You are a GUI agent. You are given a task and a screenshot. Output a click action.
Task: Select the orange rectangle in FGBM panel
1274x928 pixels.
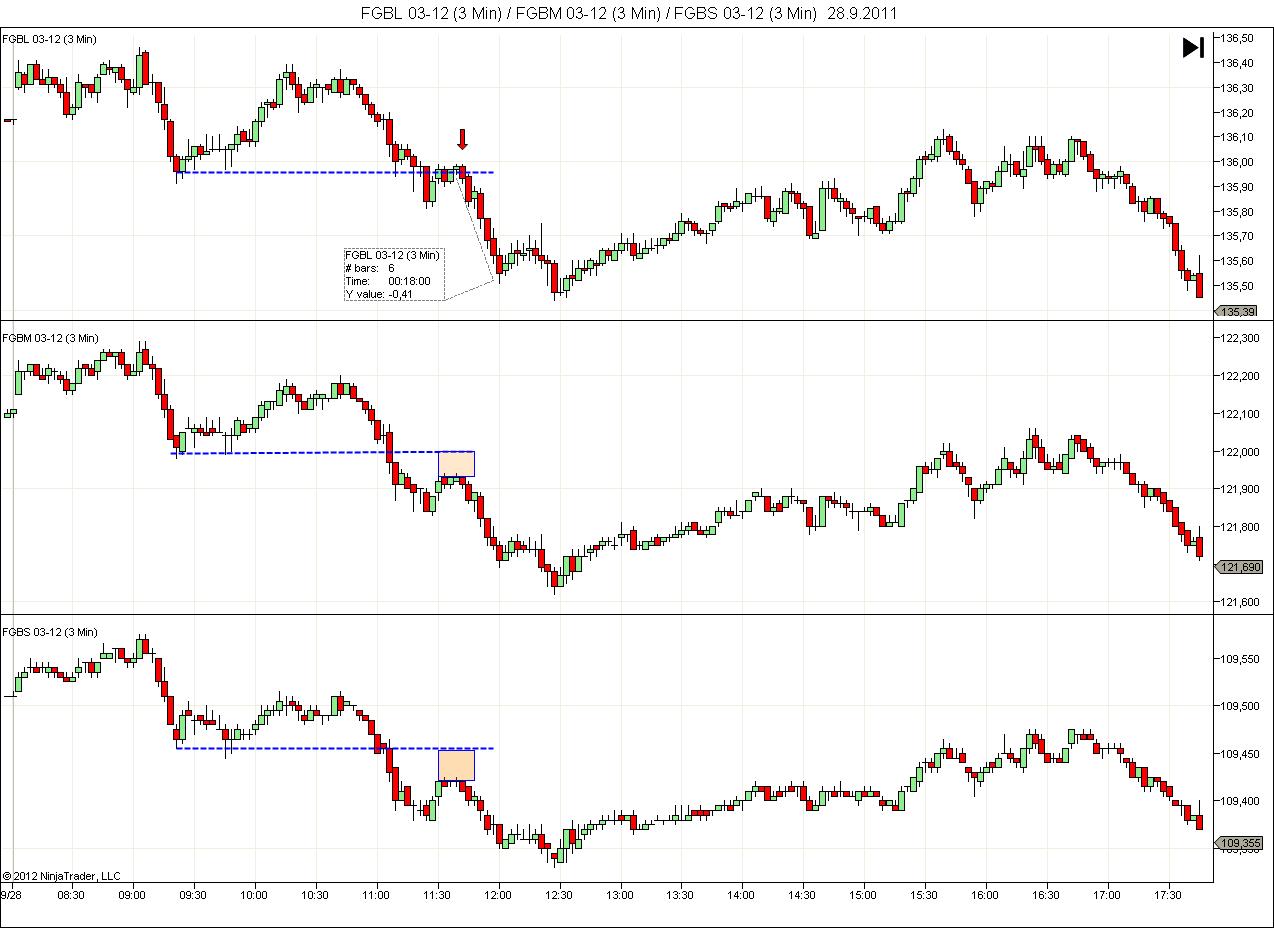point(456,464)
